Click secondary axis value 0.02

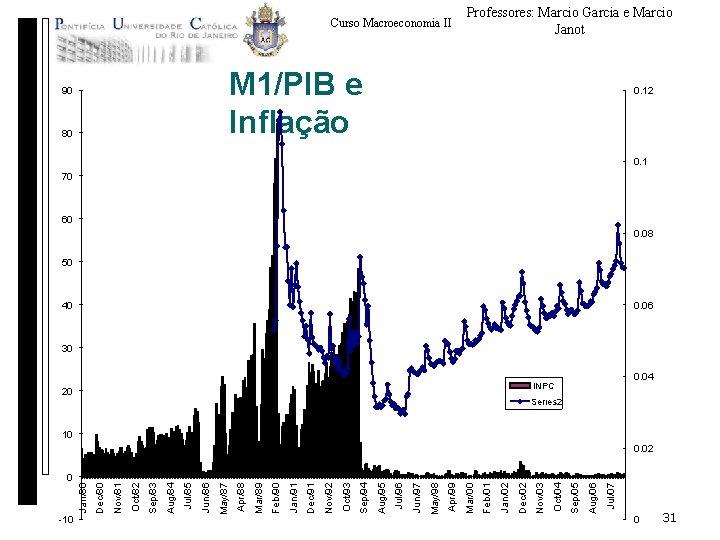click(643, 448)
